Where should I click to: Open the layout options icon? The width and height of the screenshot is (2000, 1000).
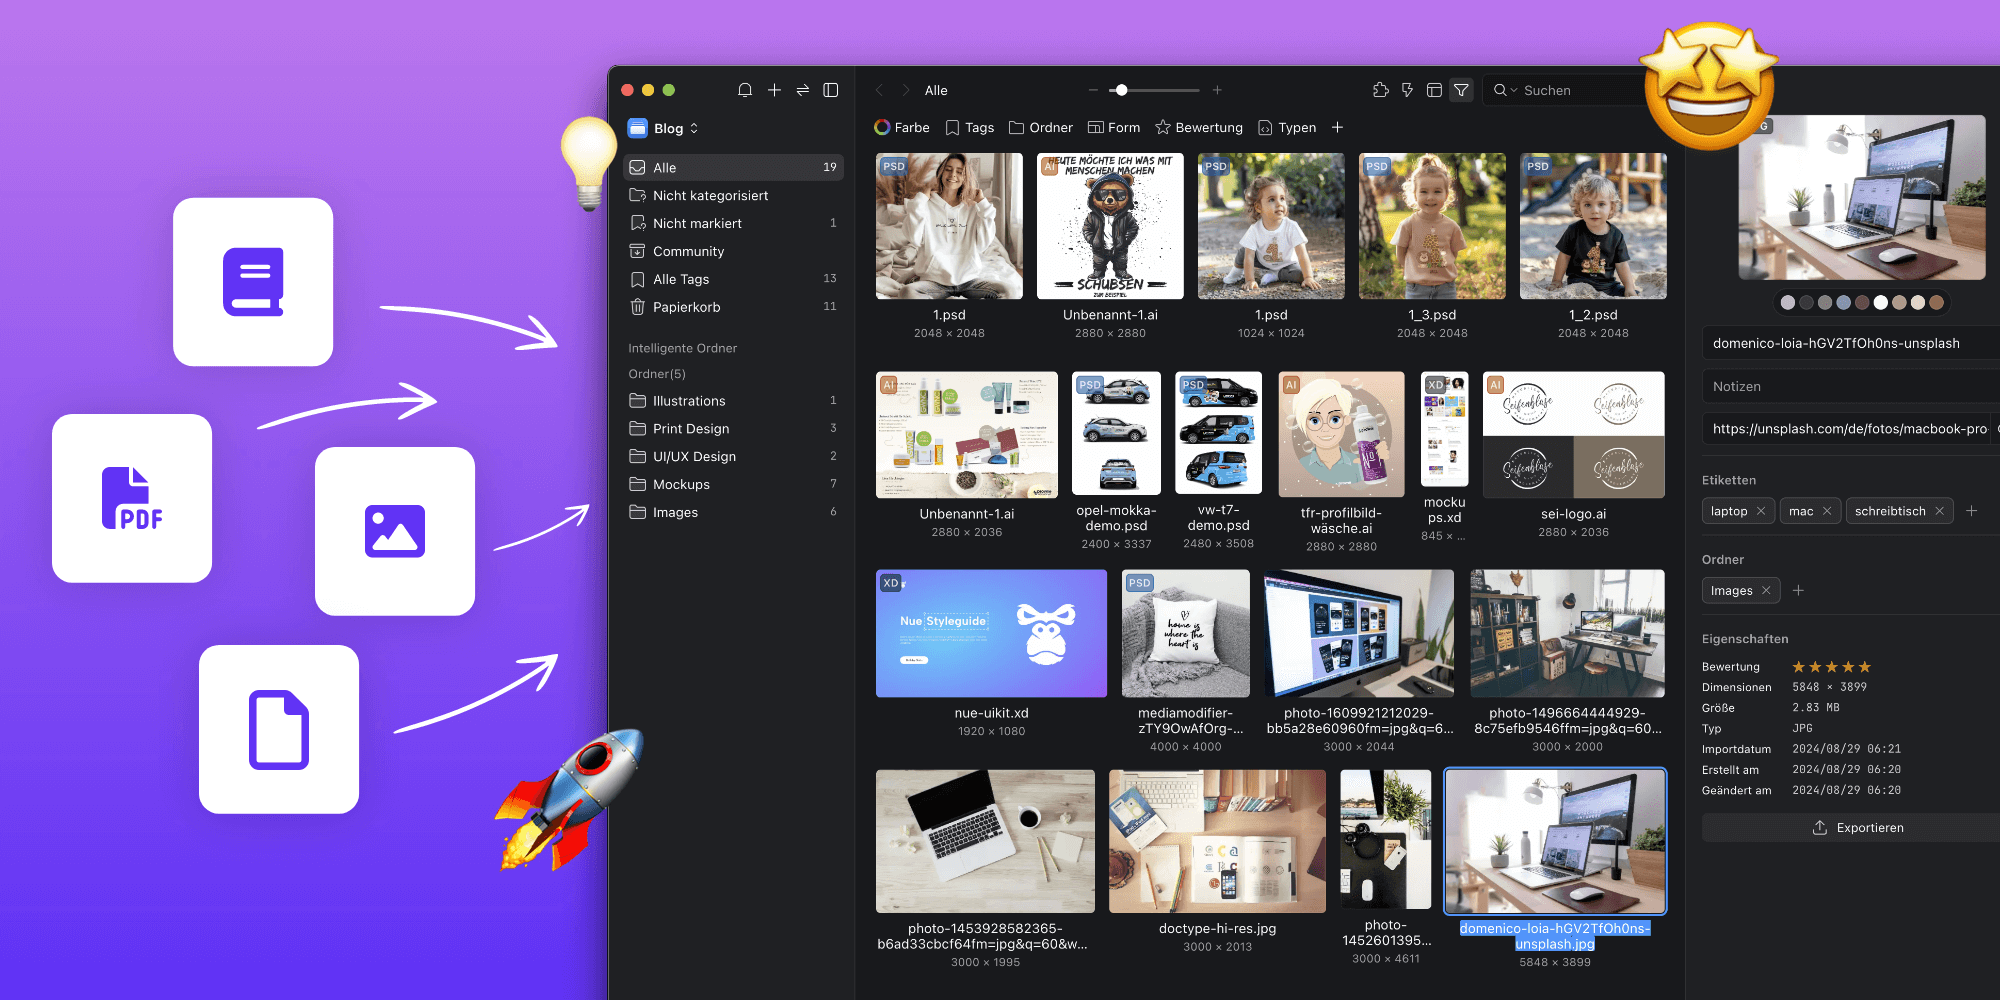point(1434,90)
